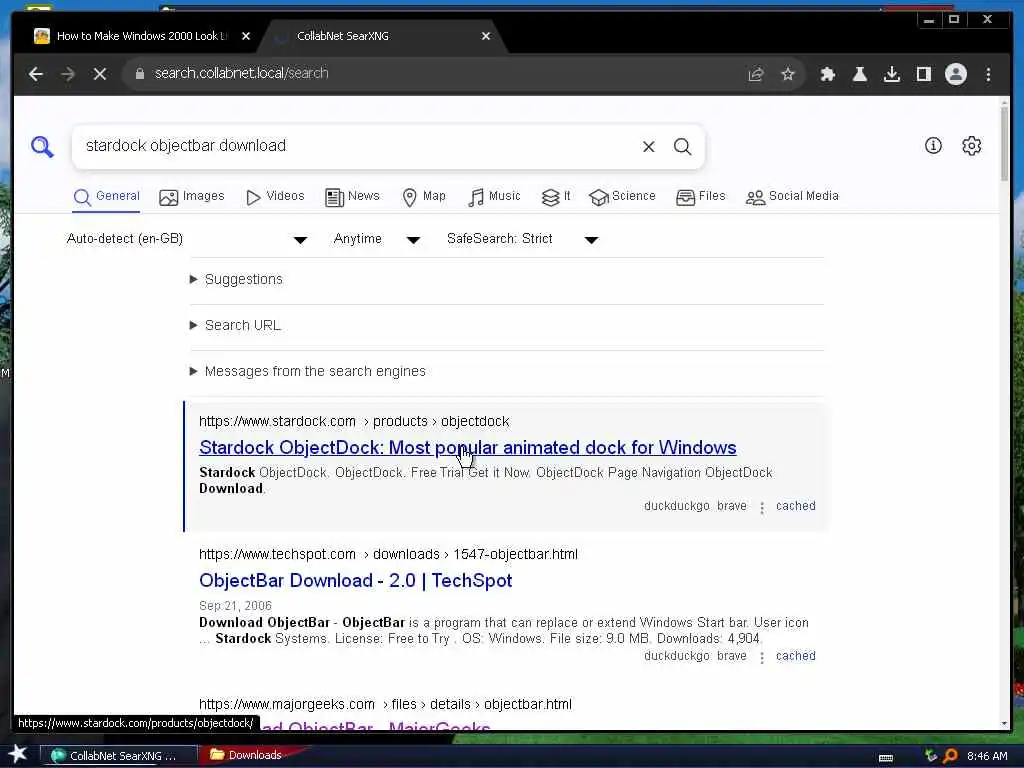
Task: Open the Chrome Labs flask icon
Action: pos(859,74)
